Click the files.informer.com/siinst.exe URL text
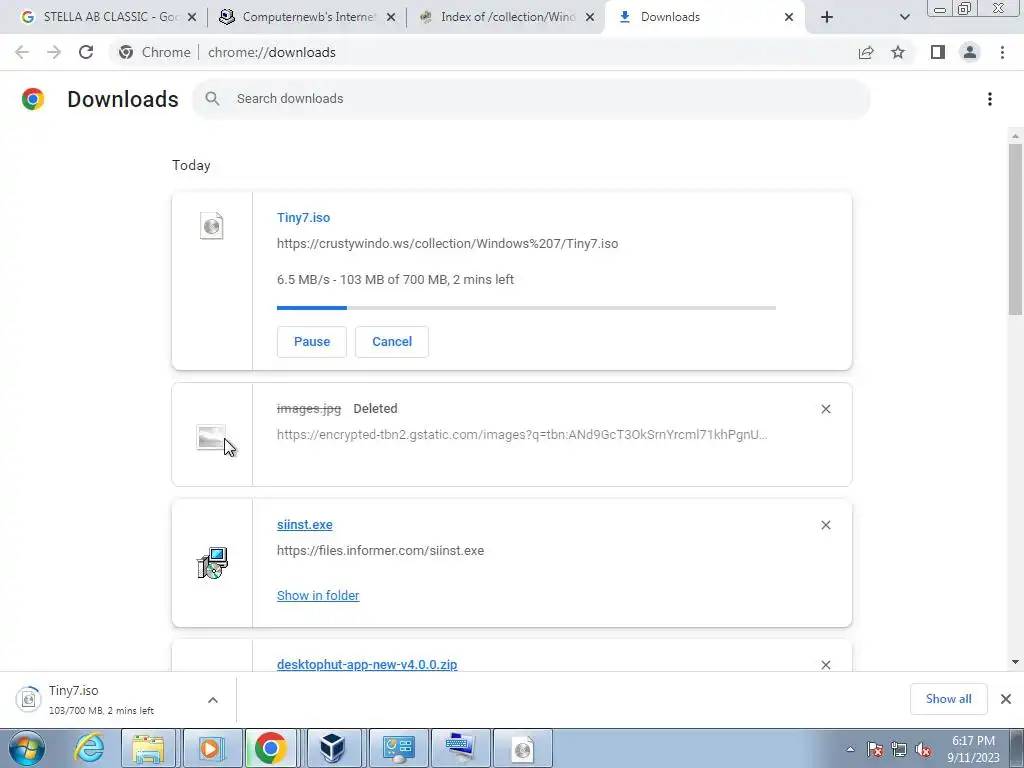Screen dimensions: 1024x768 380,551
